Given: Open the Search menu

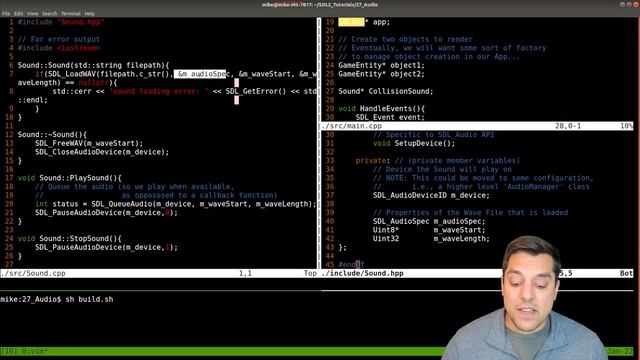Looking at the screenshot, I should pos(49,13).
